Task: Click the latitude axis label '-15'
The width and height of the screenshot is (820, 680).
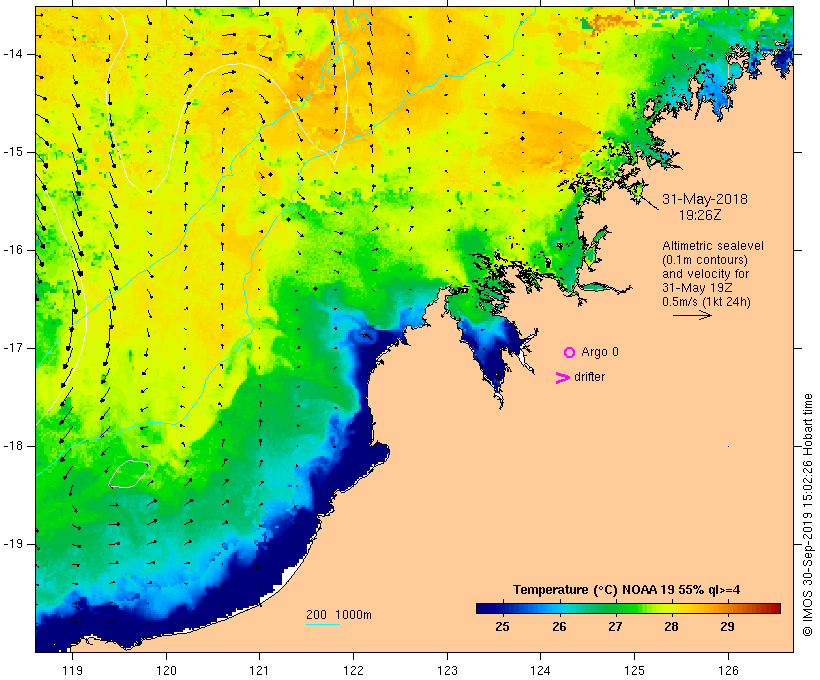Action: [x=13, y=152]
